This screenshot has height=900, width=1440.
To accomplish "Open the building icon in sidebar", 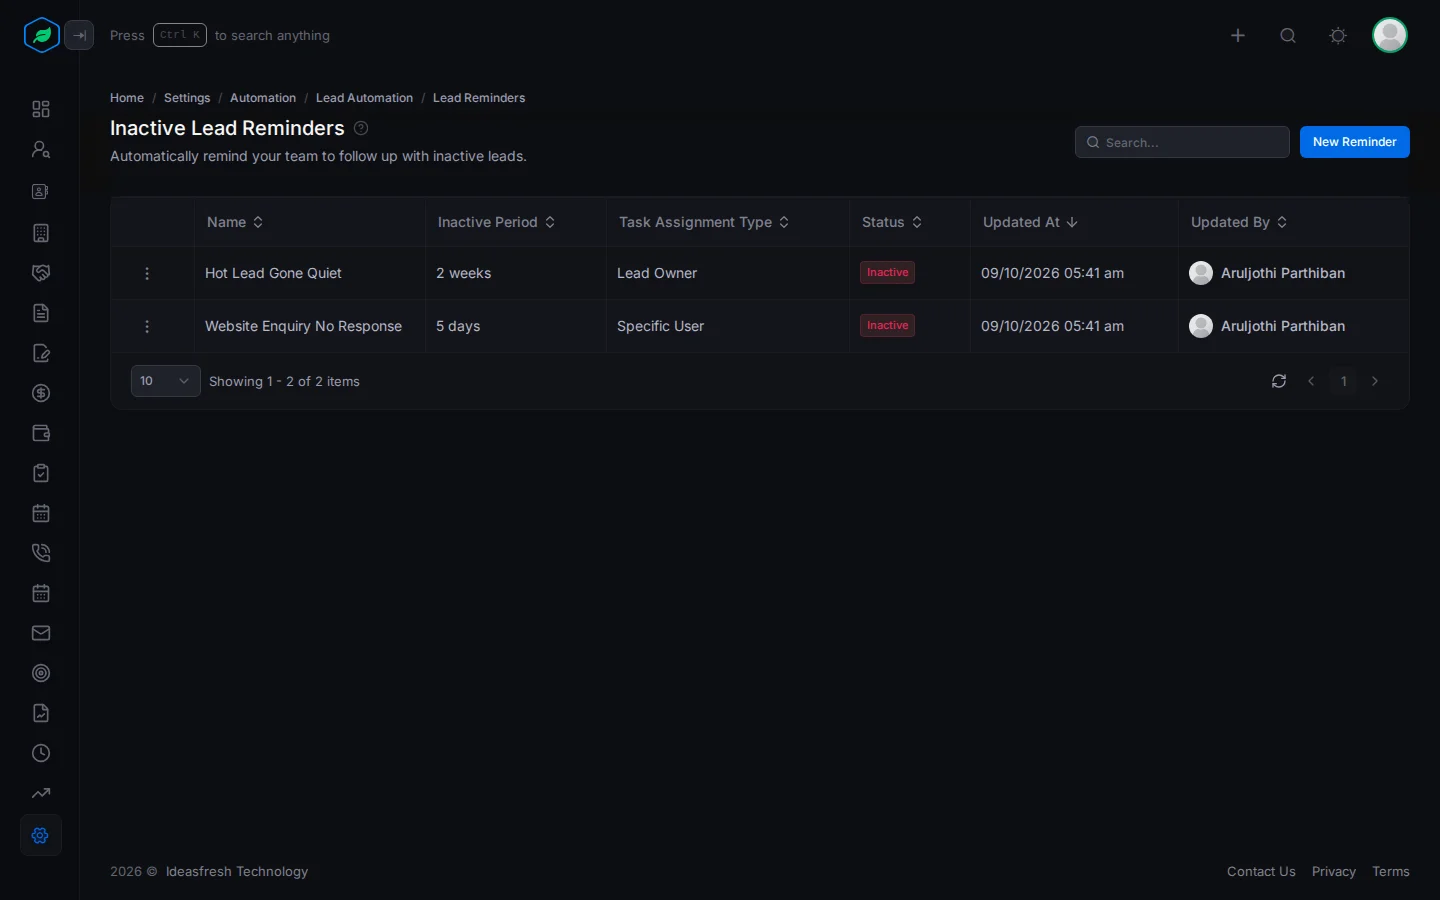I will point(41,233).
